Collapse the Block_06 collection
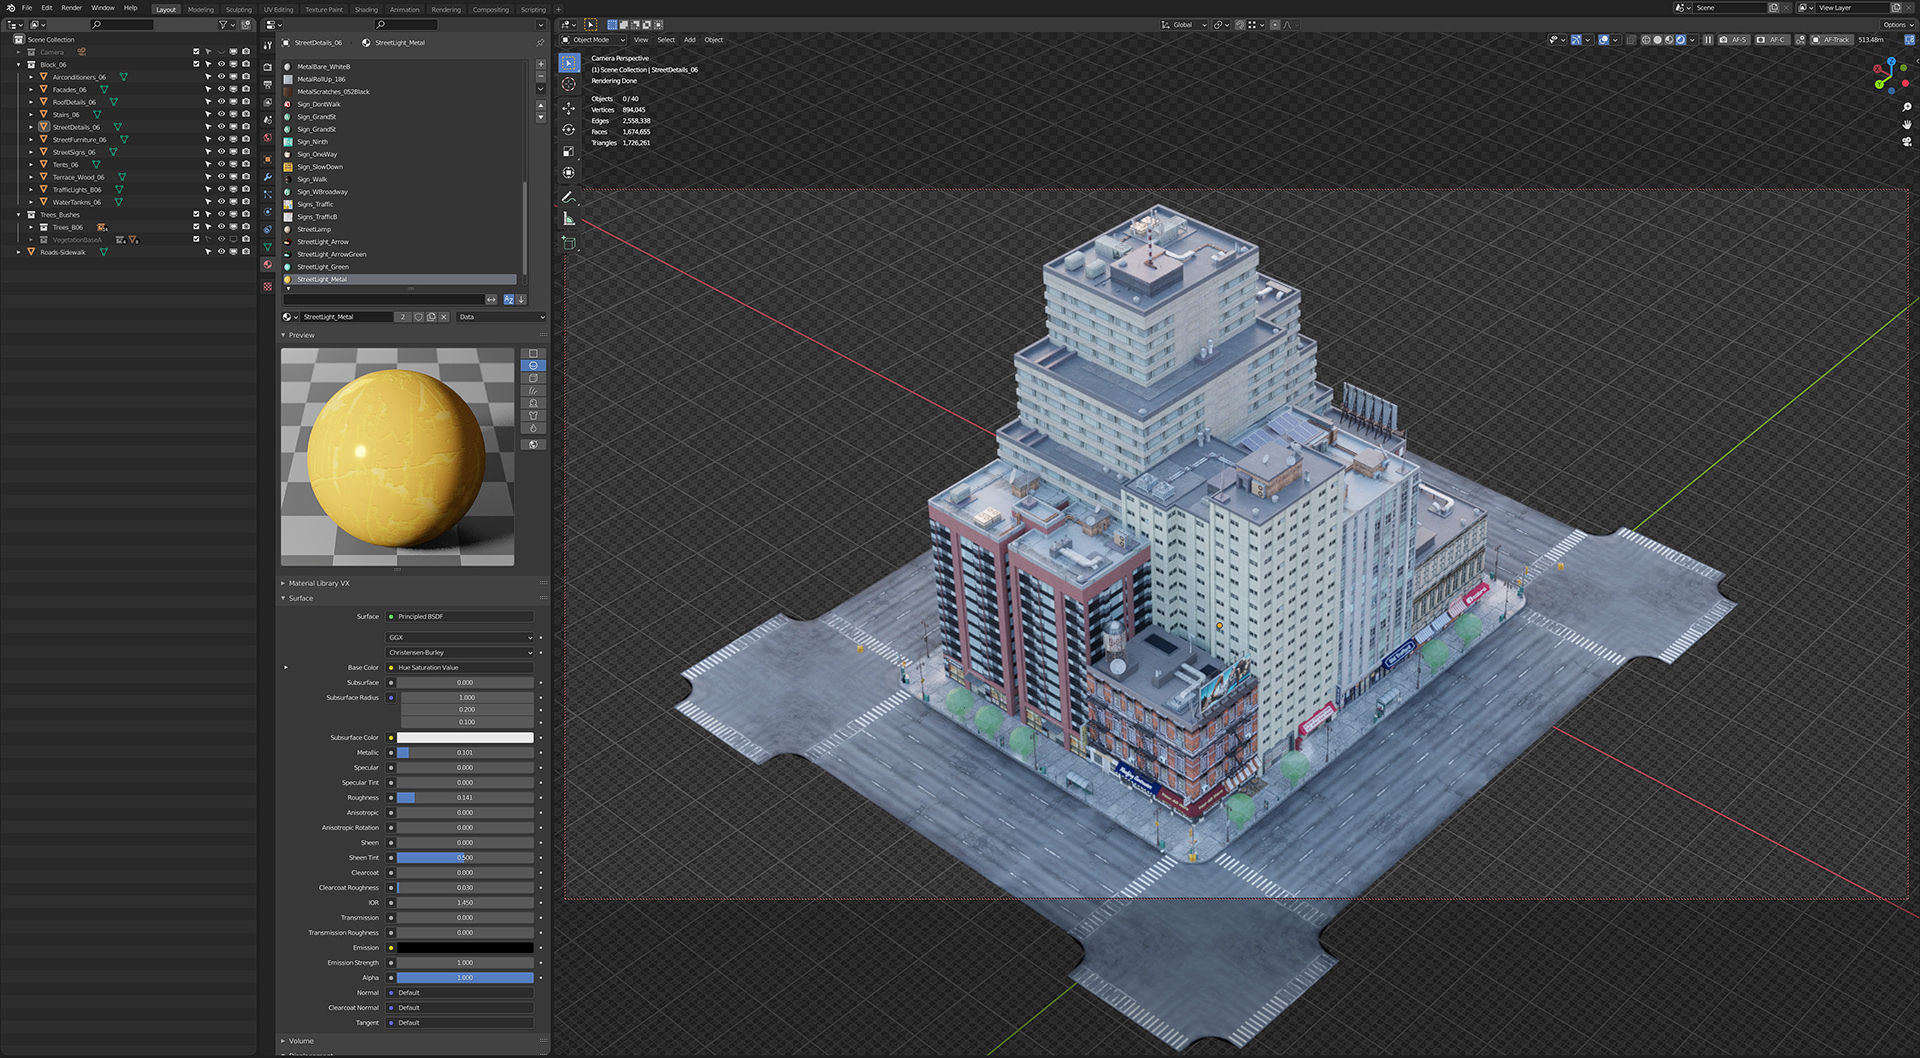The height and width of the screenshot is (1058, 1920). click(19, 64)
